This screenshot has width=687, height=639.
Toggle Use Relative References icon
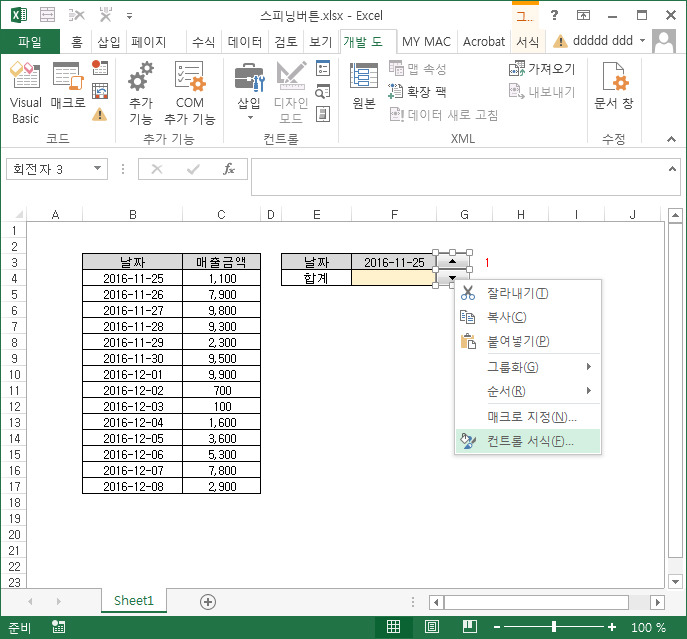coord(100,91)
